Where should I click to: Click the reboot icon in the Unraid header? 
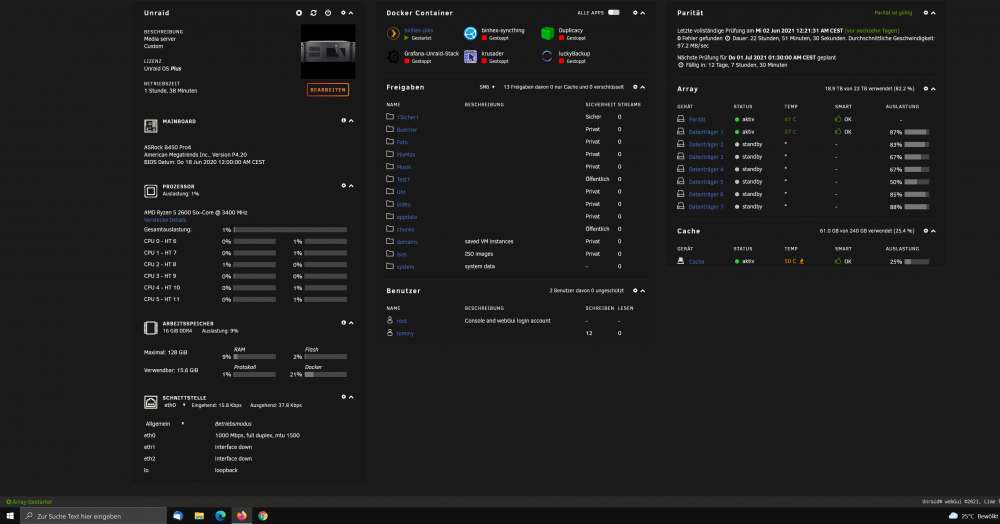point(313,13)
